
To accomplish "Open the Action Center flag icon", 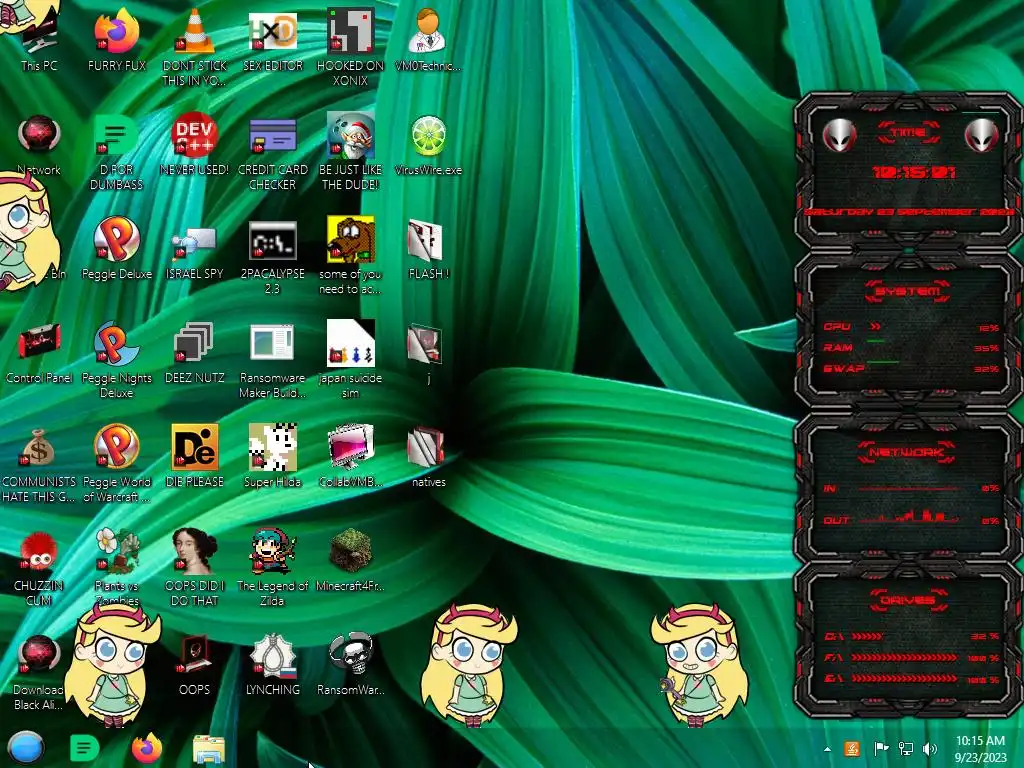I will click(881, 749).
